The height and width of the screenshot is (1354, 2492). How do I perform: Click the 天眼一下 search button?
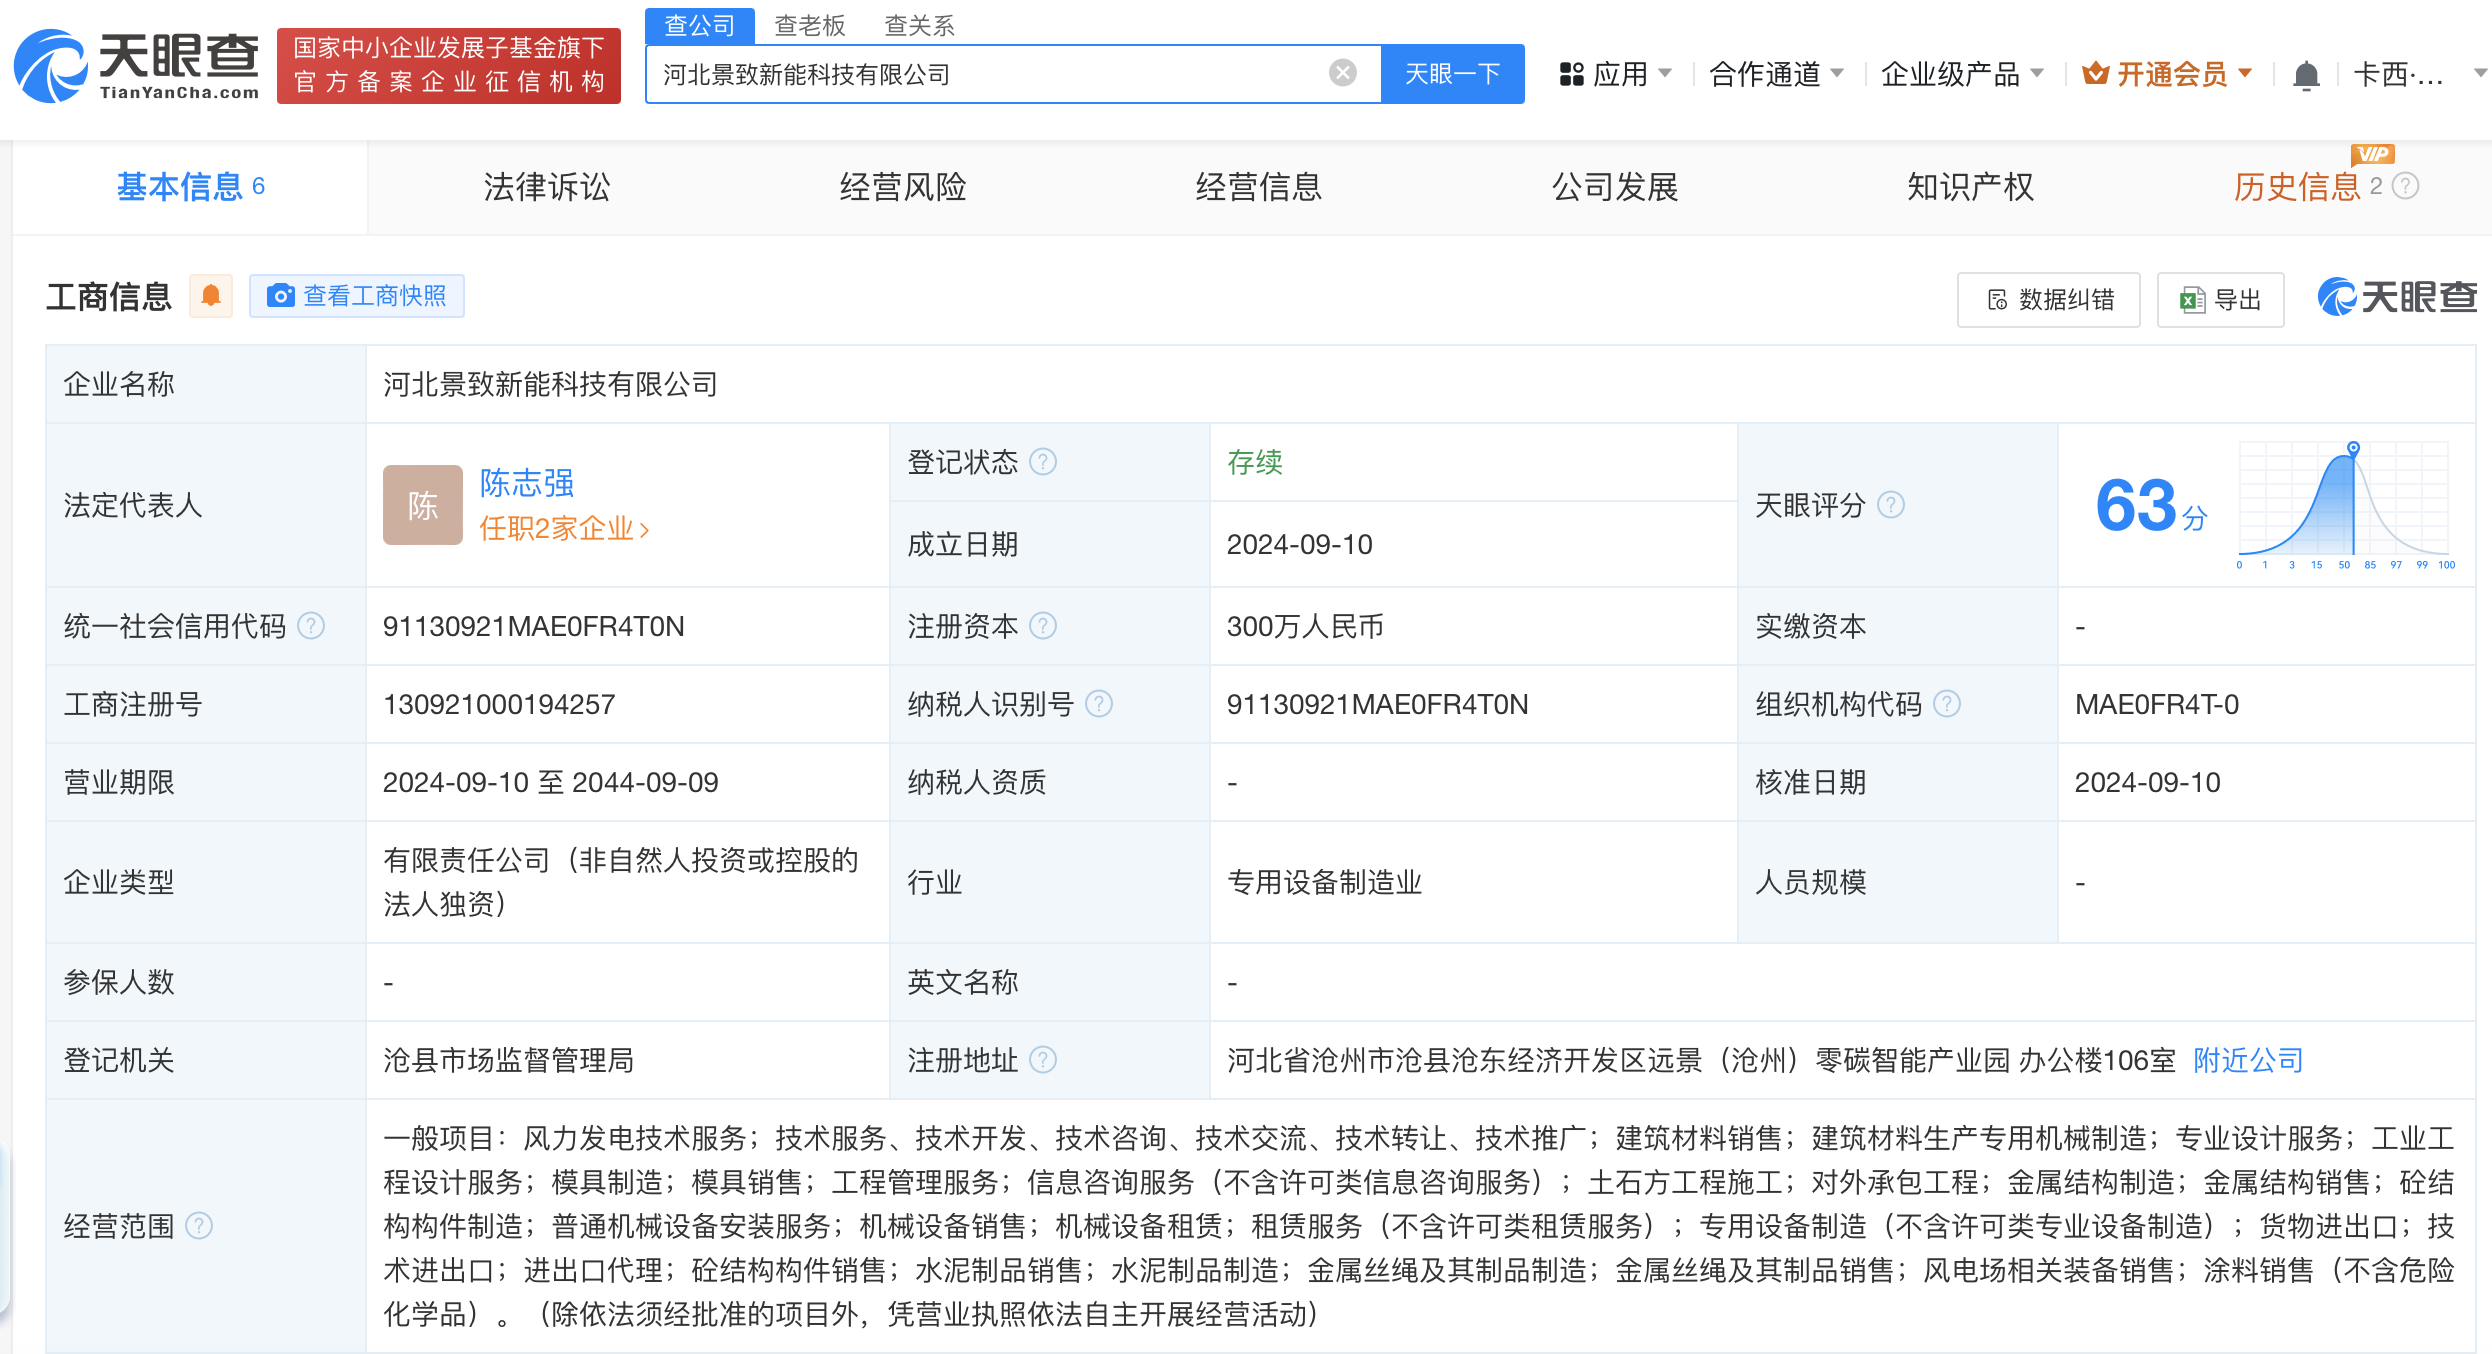click(1452, 73)
